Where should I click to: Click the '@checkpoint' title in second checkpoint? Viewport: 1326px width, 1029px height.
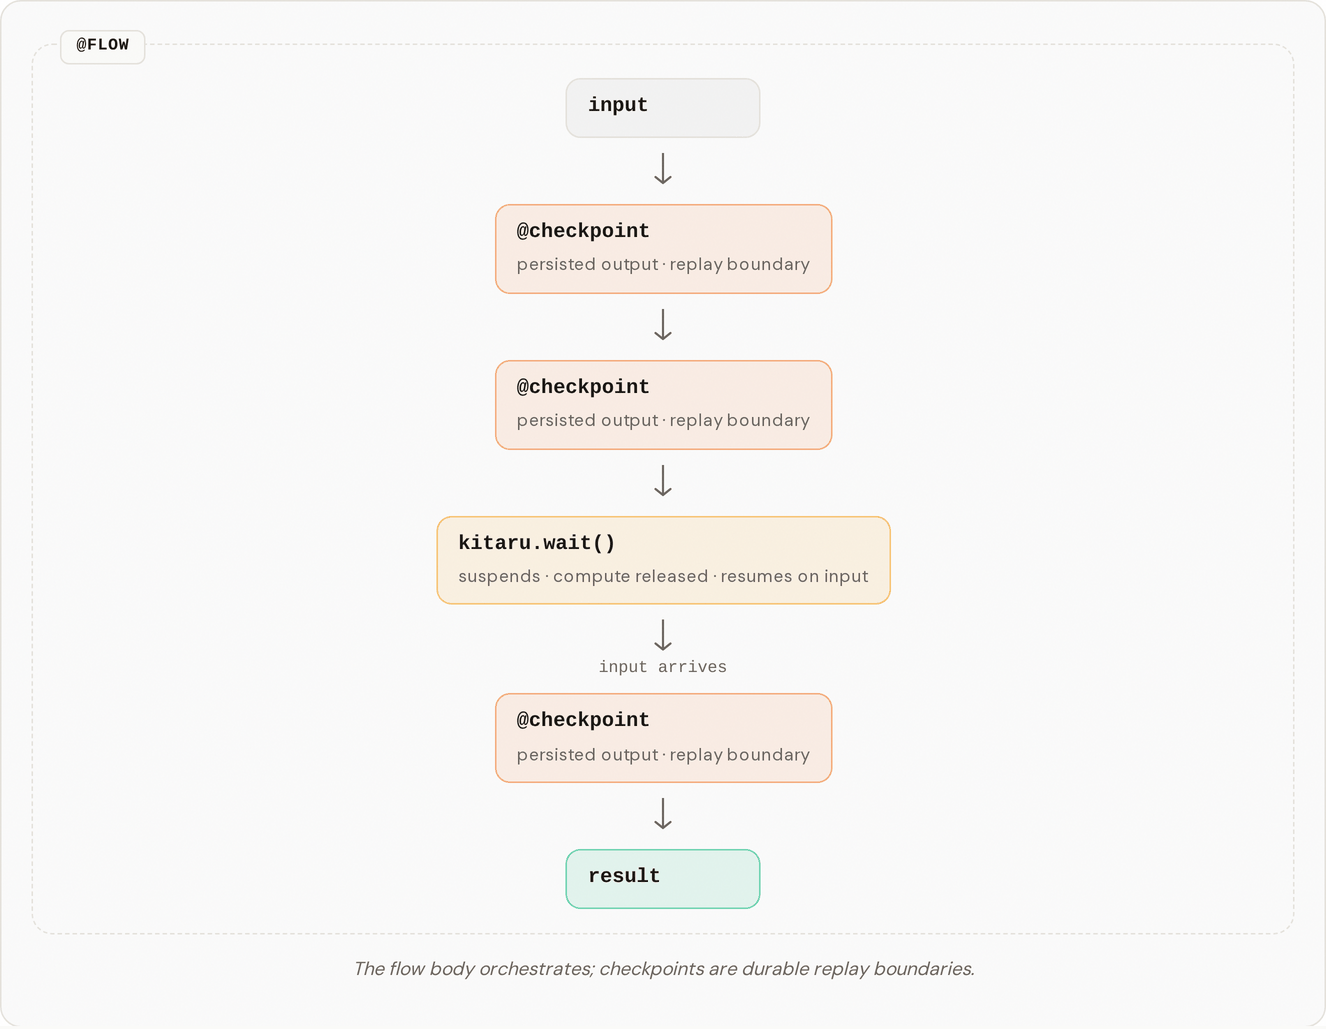click(x=583, y=387)
